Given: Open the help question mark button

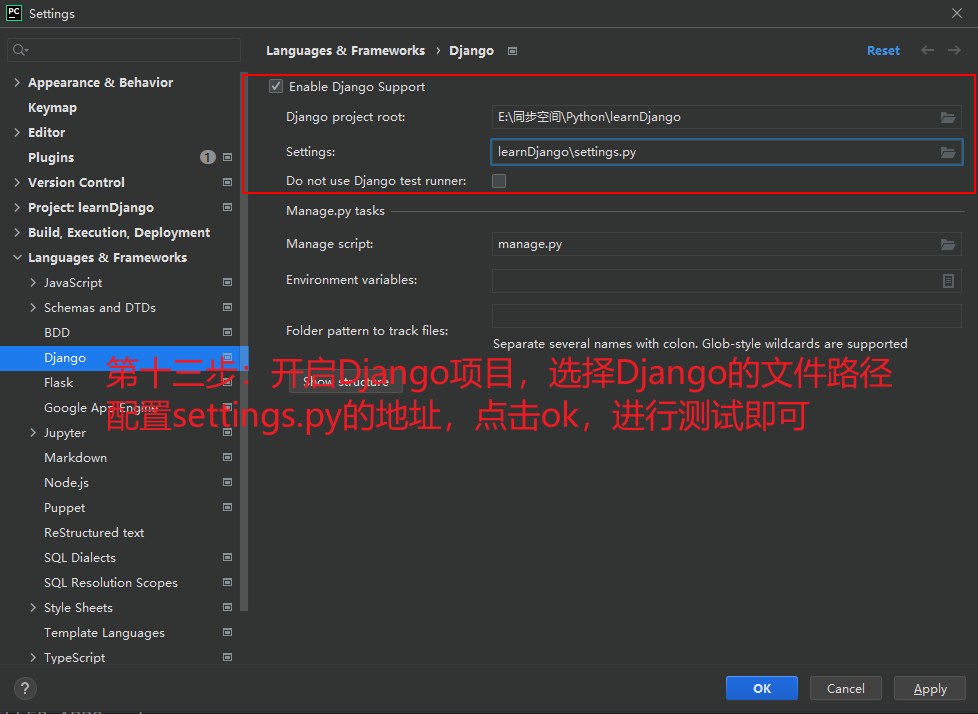Looking at the screenshot, I should tap(25, 688).
